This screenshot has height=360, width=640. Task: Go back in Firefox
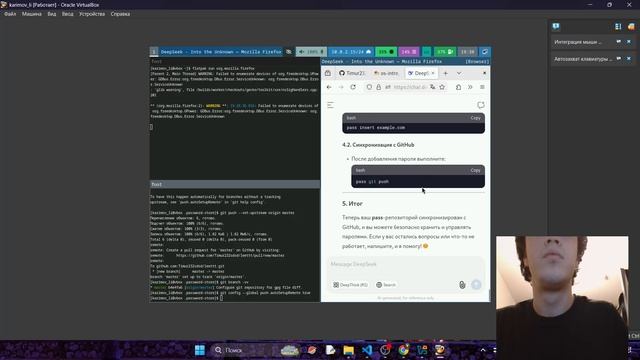[x=329, y=87]
